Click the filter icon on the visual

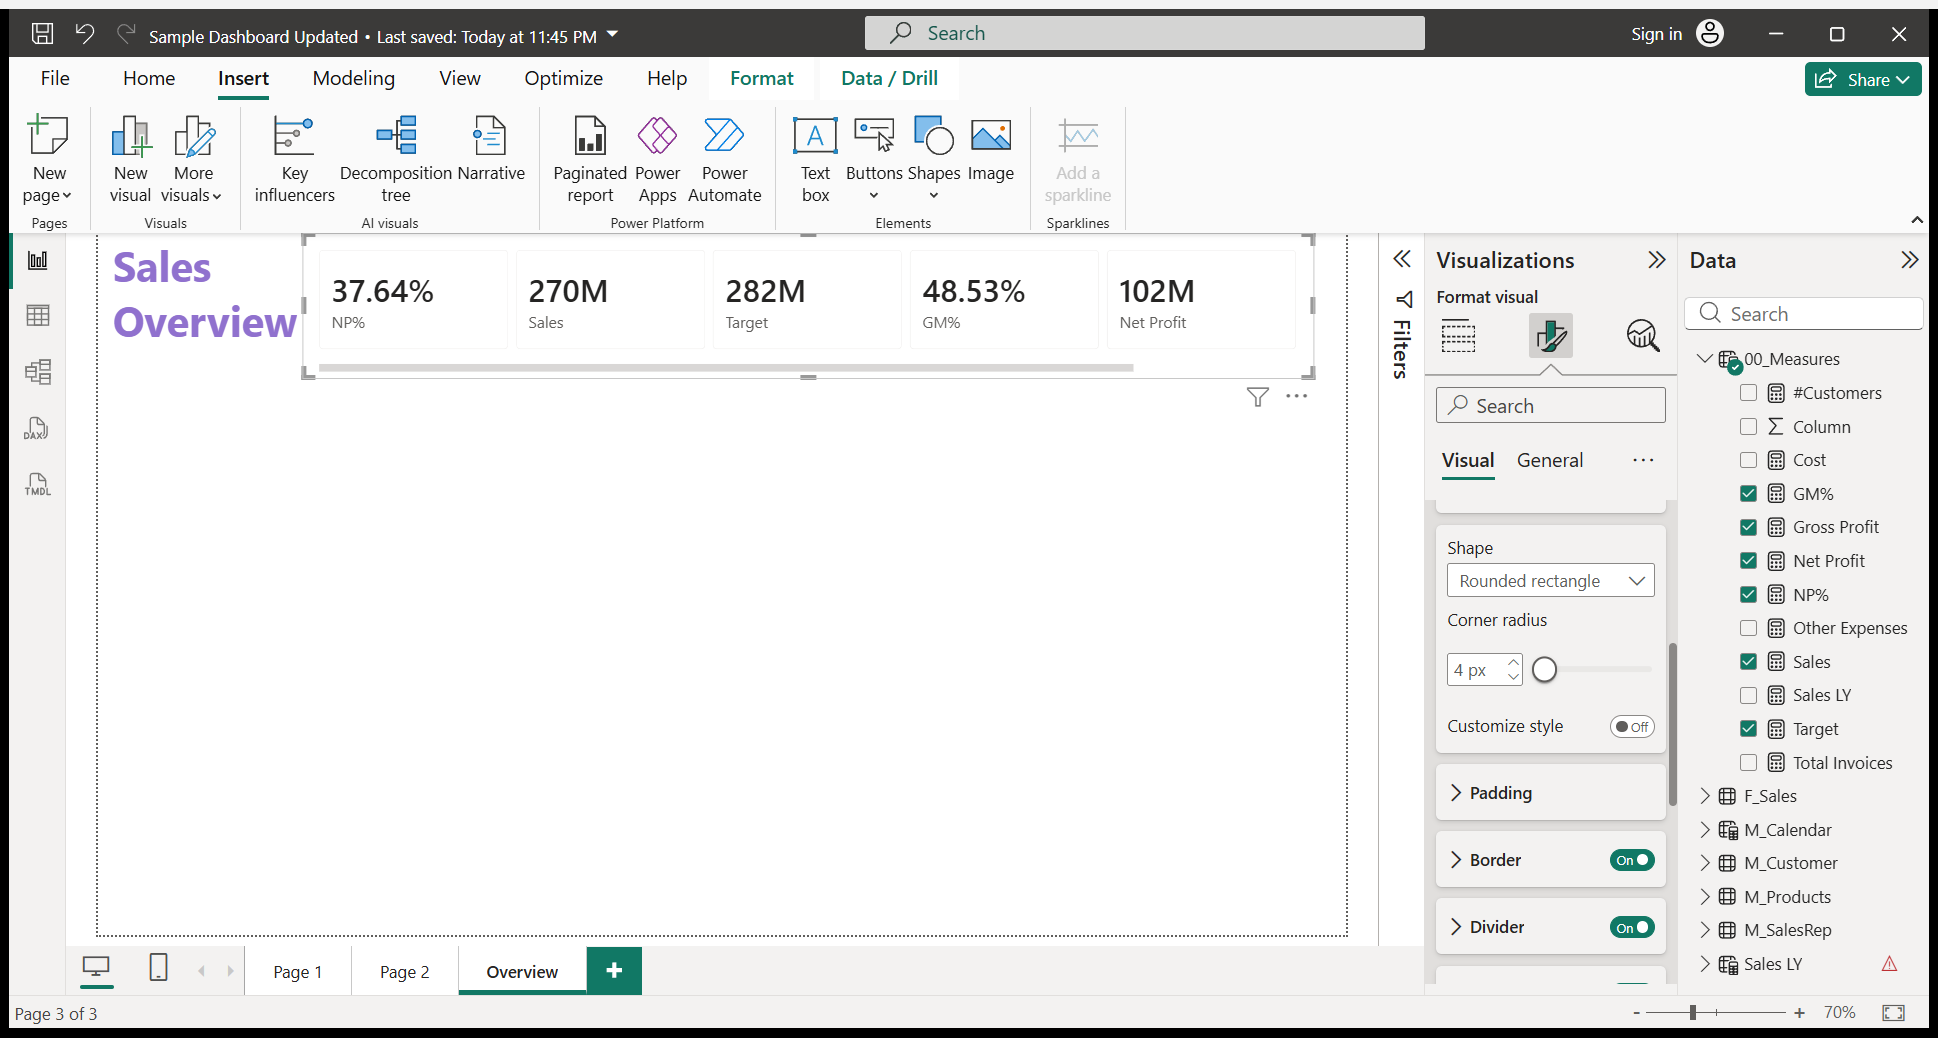[1258, 397]
